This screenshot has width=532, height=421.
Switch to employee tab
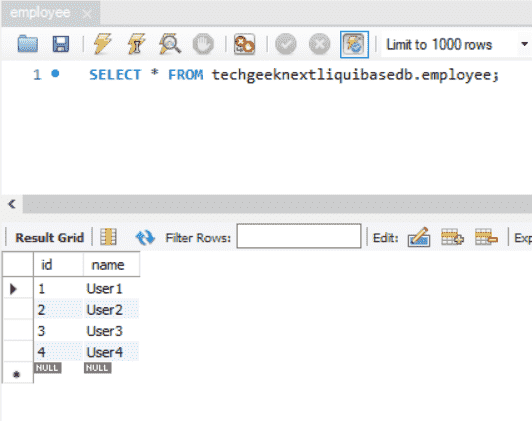(40, 13)
